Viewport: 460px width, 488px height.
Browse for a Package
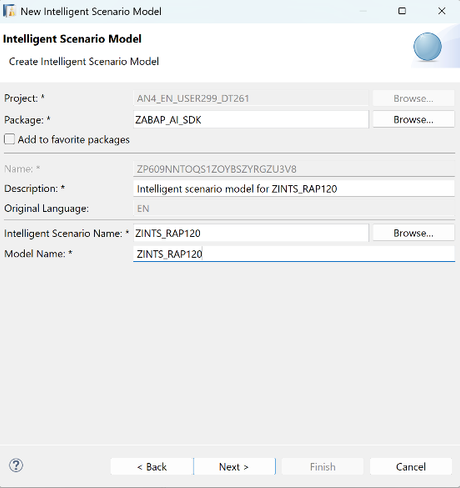tap(413, 119)
